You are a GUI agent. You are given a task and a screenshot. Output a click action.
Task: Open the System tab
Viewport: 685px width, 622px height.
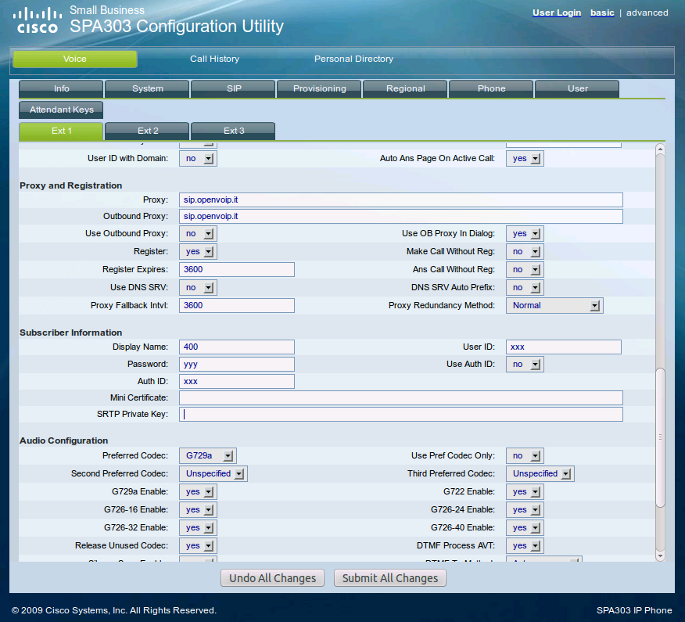(x=147, y=89)
